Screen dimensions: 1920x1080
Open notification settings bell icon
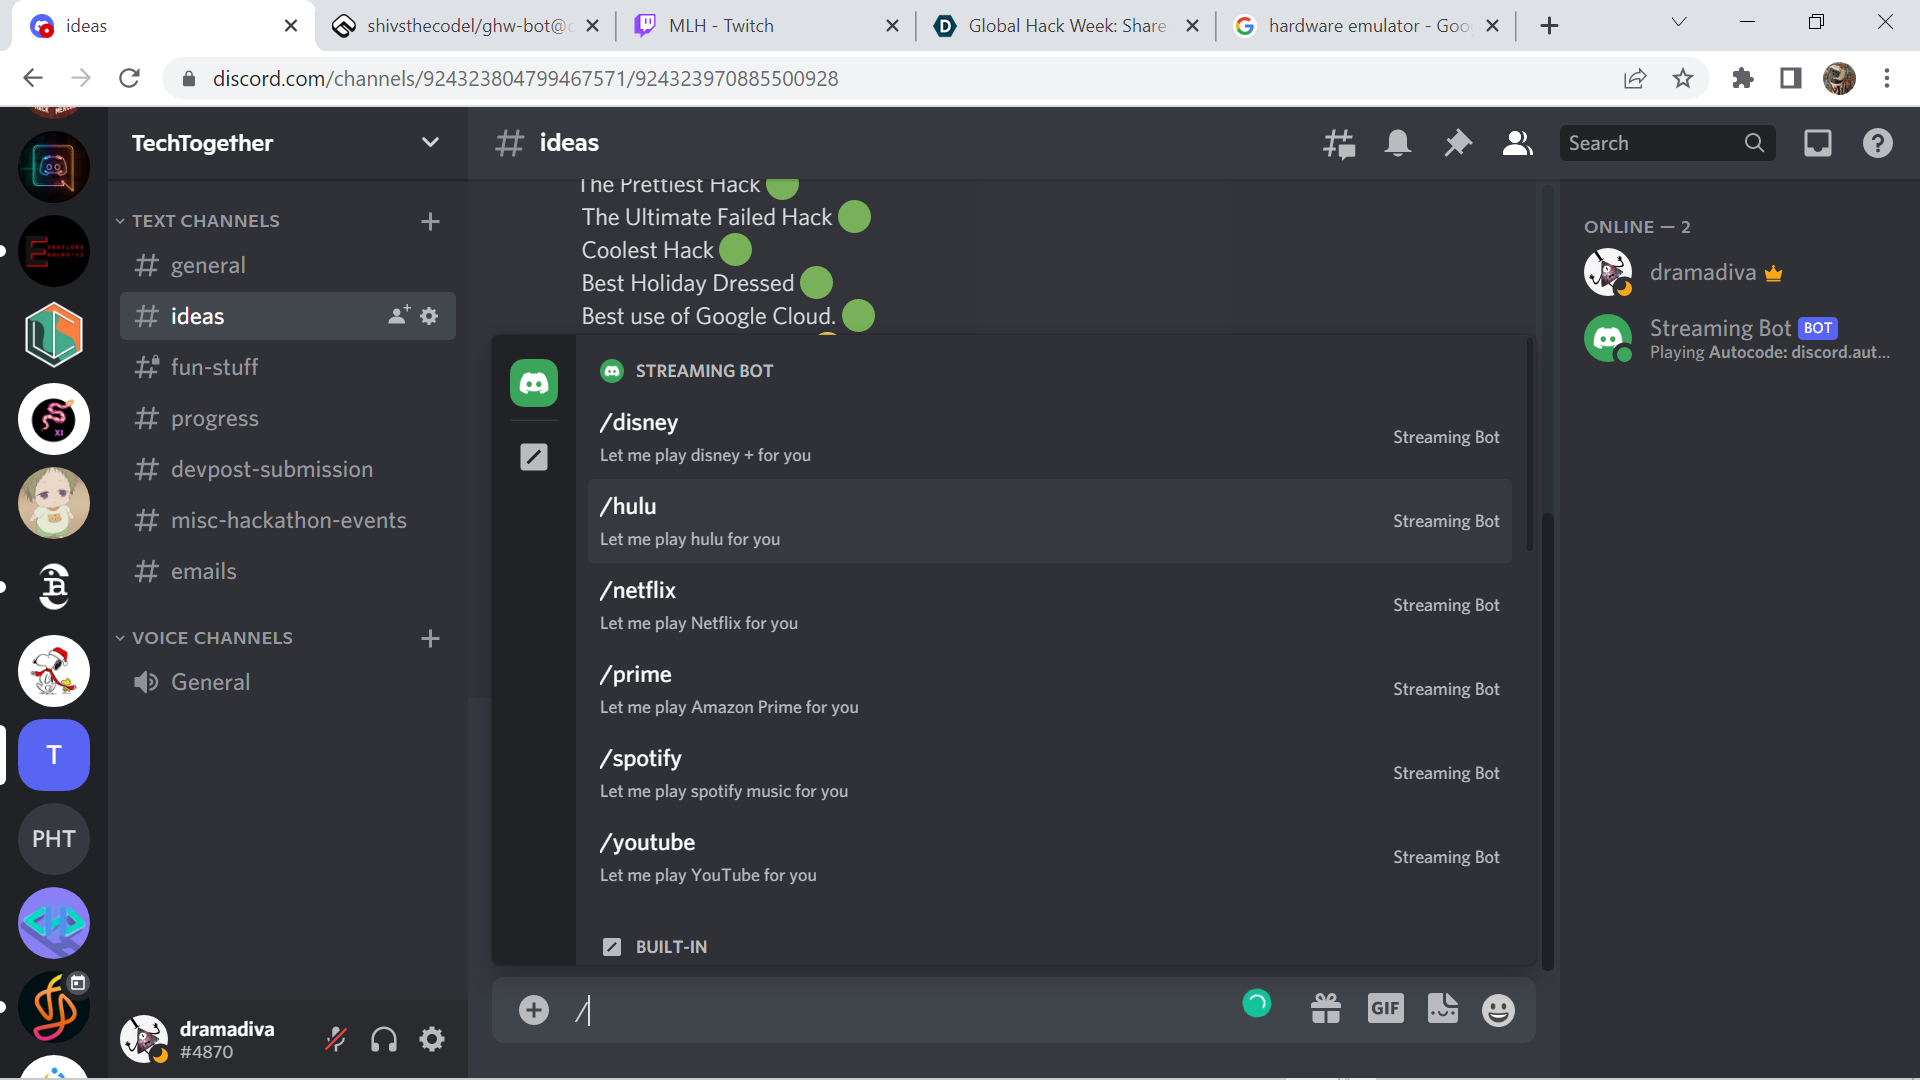tap(1398, 144)
